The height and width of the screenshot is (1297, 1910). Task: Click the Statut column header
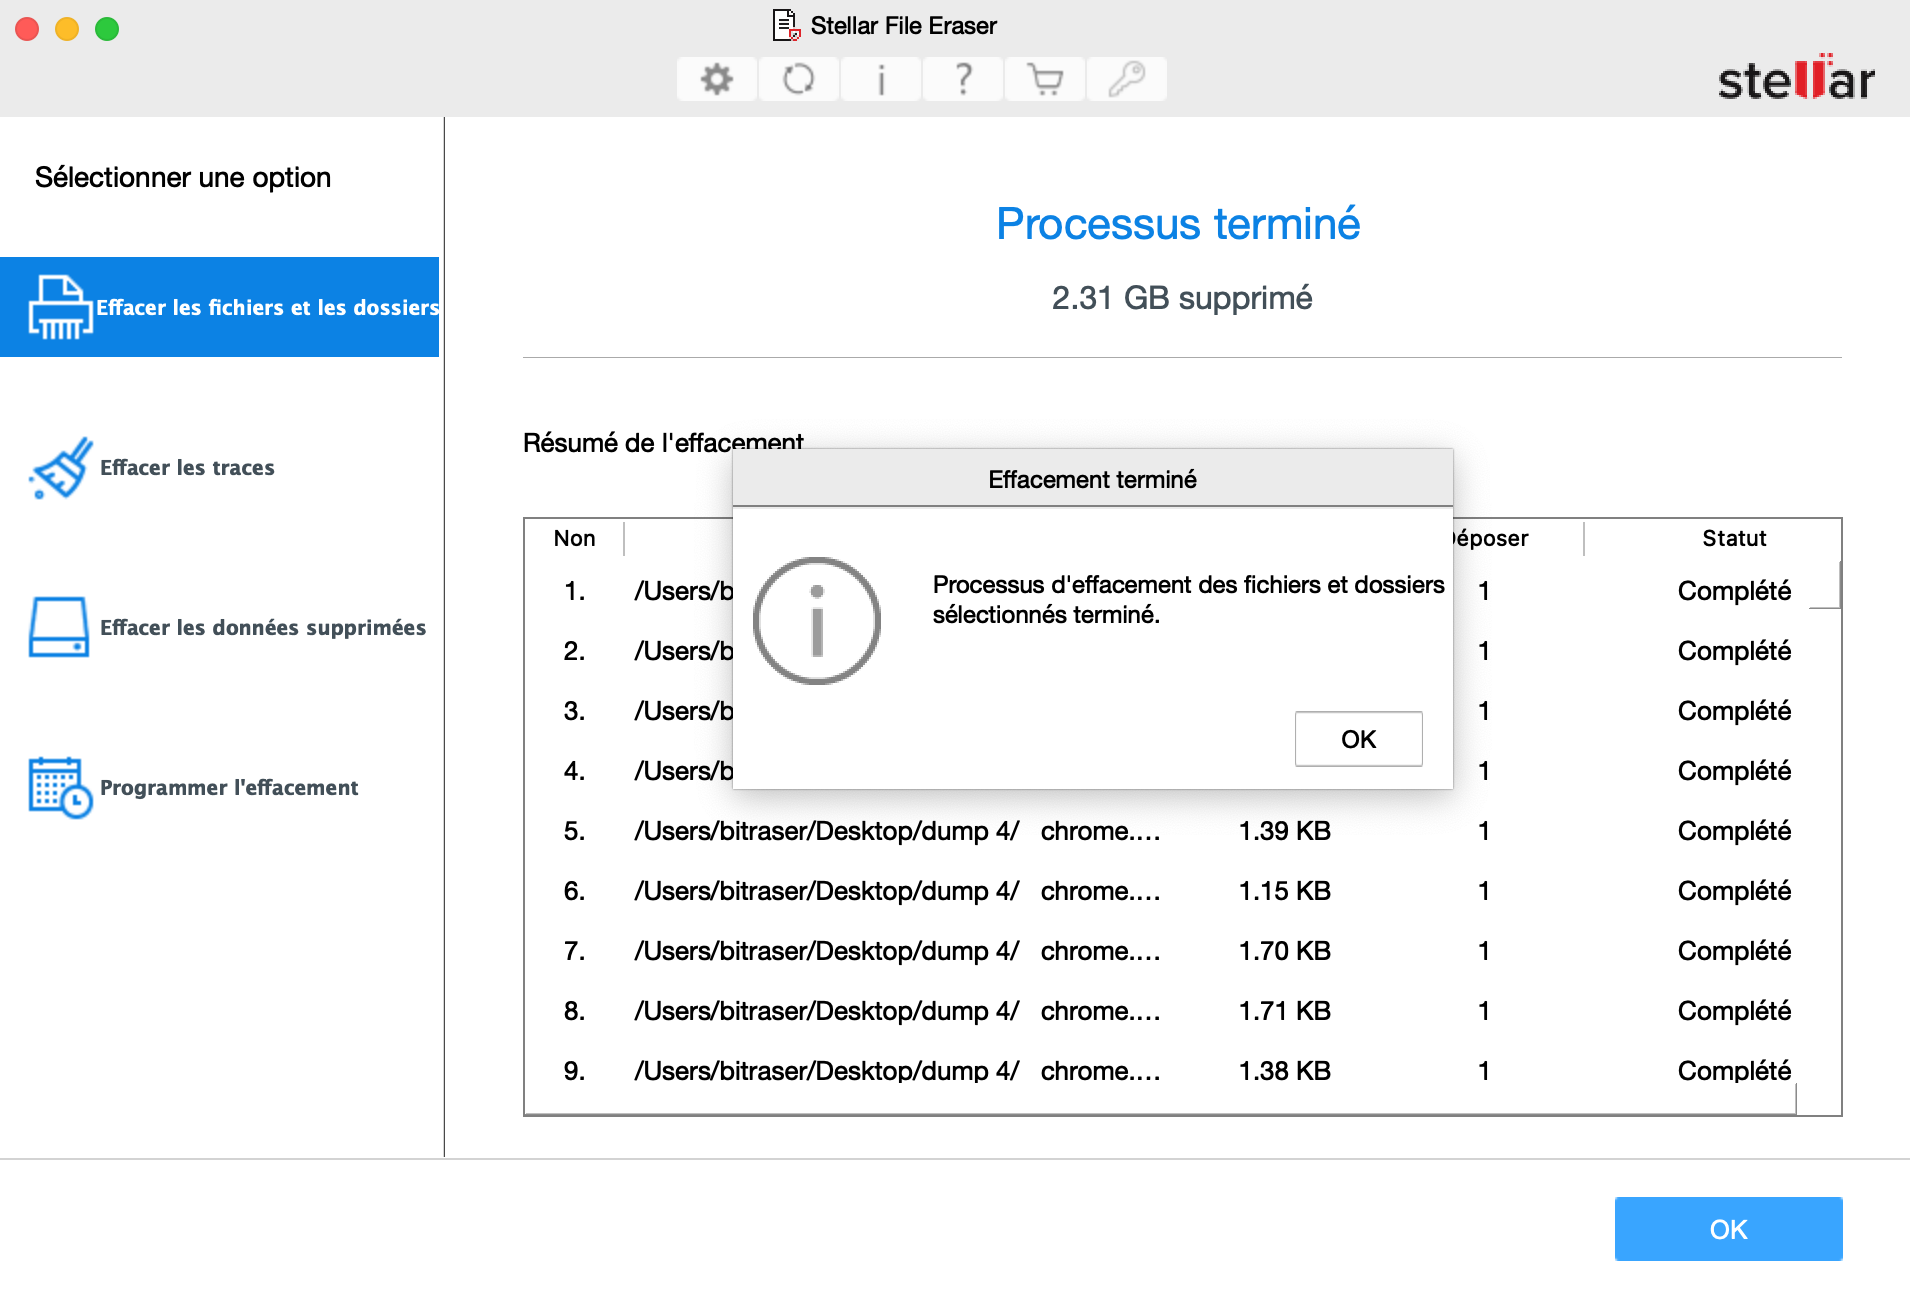pyautogui.click(x=1734, y=538)
